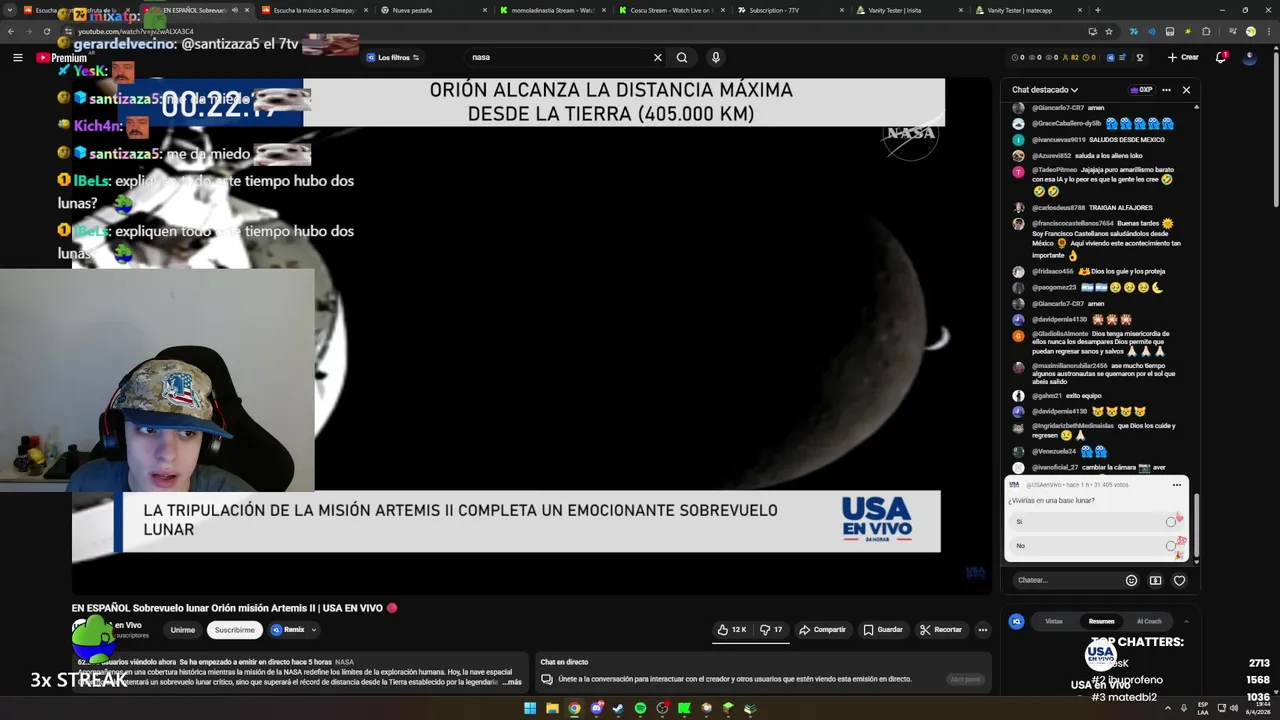Open the 'Los filtros' extension button
This screenshot has width=1280, height=720.
point(392,58)
